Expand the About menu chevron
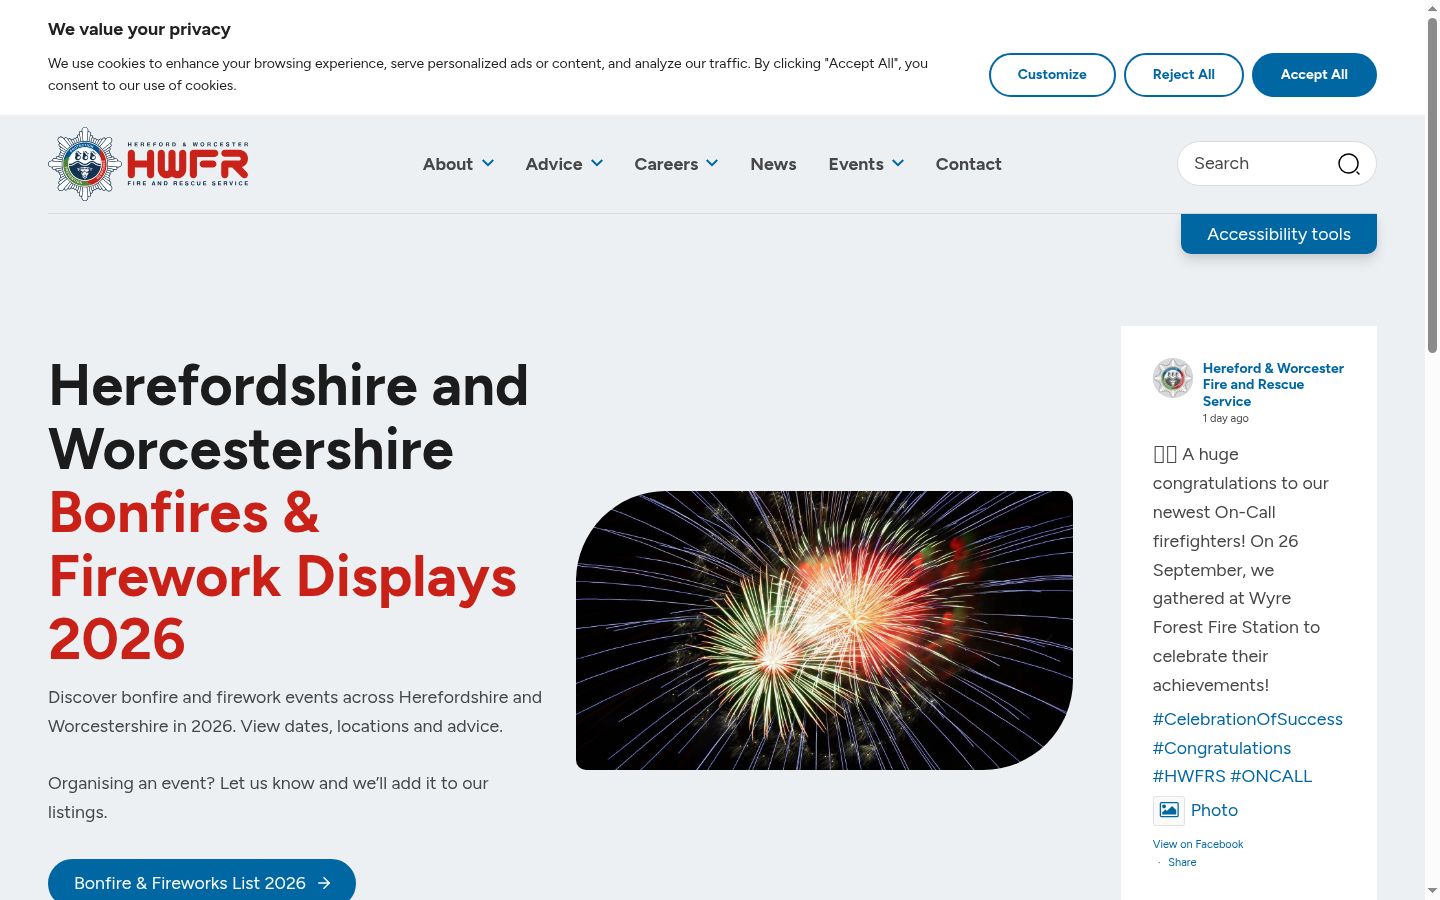Viewport: 1440px width, 900px height. pos(488,163)
